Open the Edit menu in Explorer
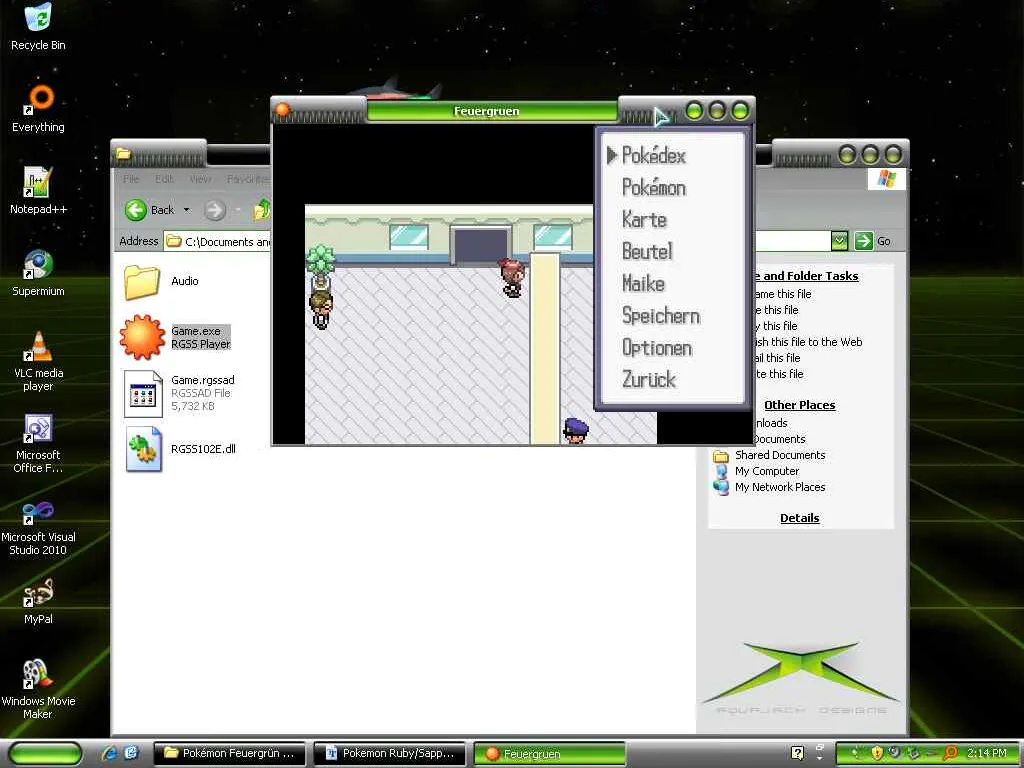 (x=164, y=179)
